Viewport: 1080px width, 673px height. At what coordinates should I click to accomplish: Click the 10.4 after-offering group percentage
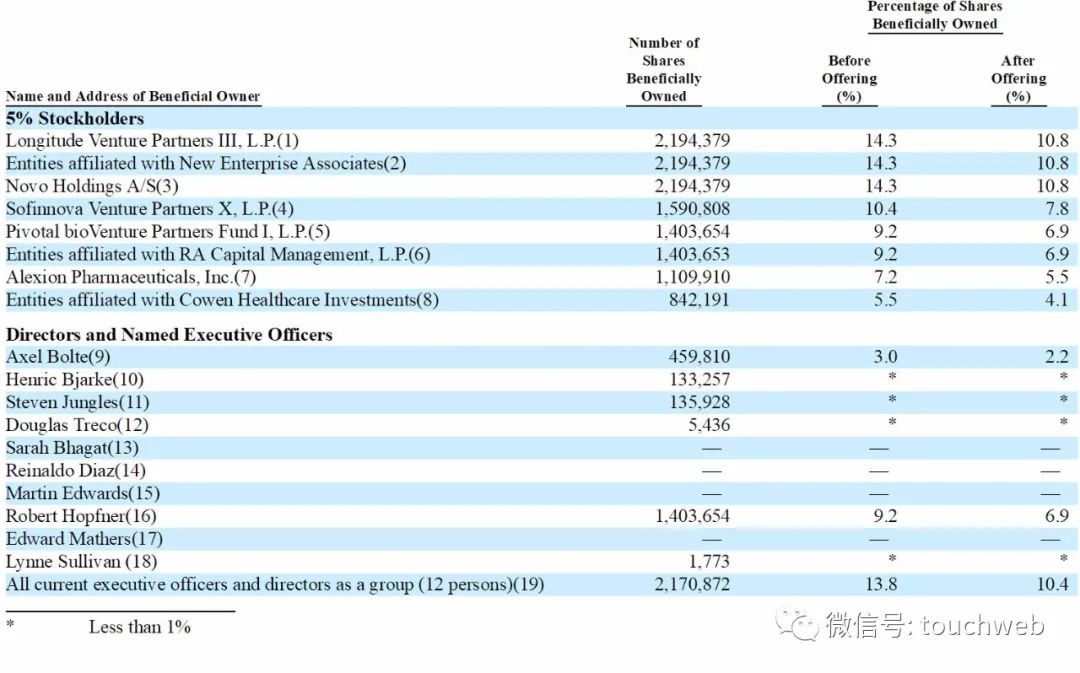point(1053,585)
